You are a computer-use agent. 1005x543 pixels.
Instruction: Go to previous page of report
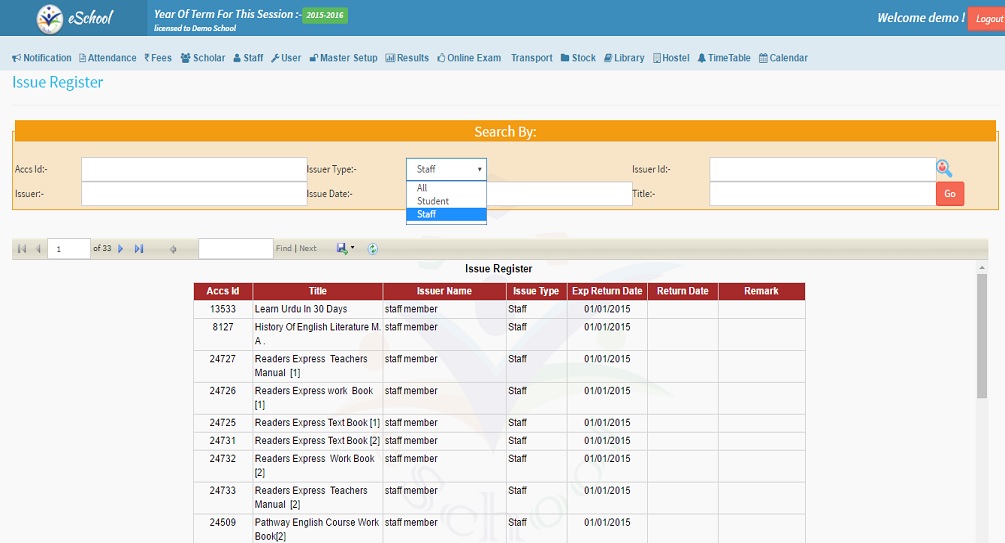(39, 249)
